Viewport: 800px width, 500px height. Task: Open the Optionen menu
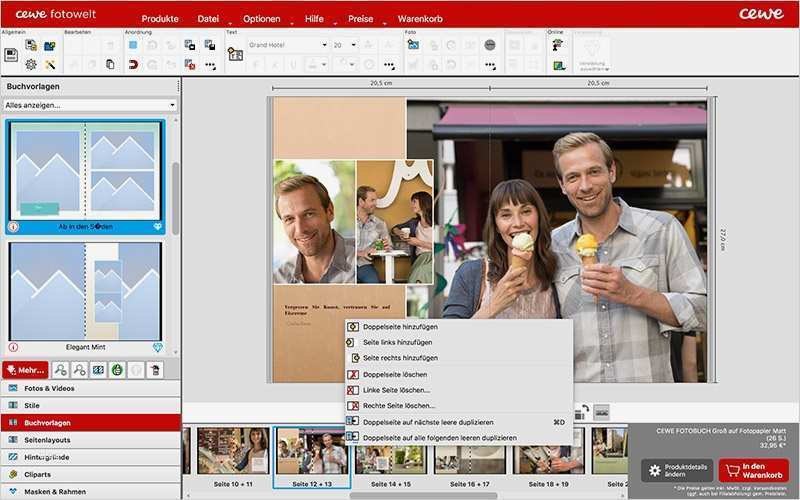click(x=262, y=19)
